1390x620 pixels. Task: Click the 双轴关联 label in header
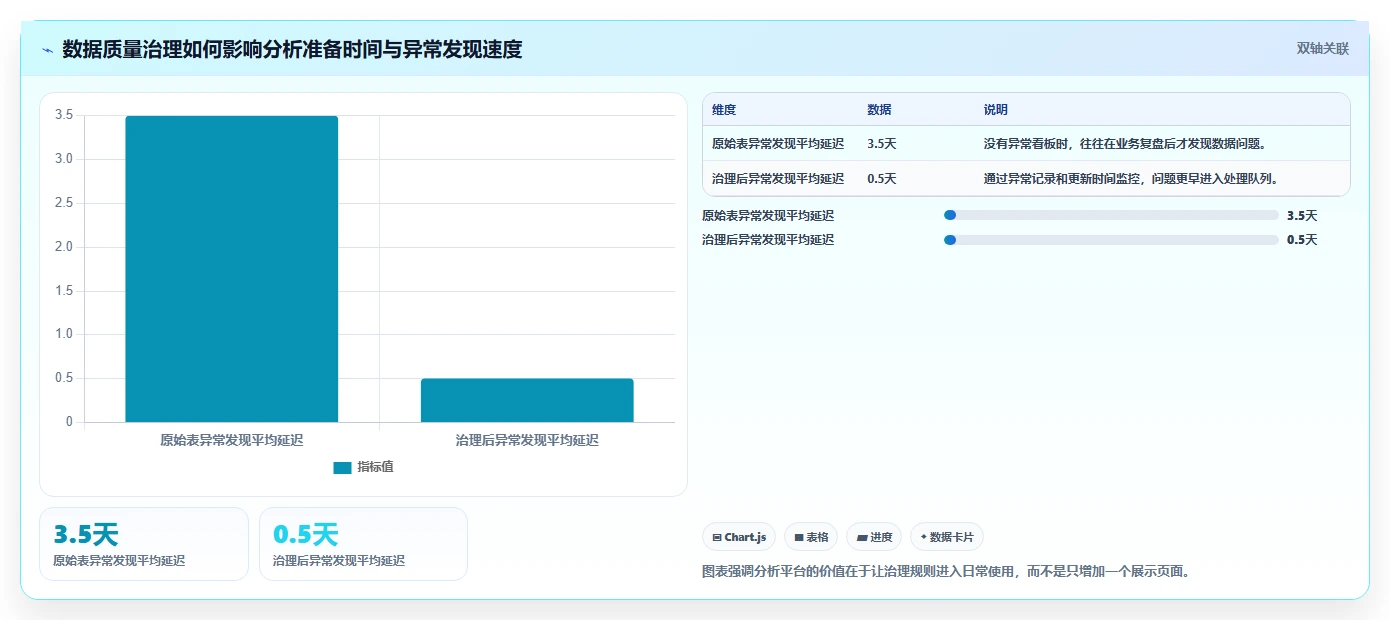coord(1323,49)
